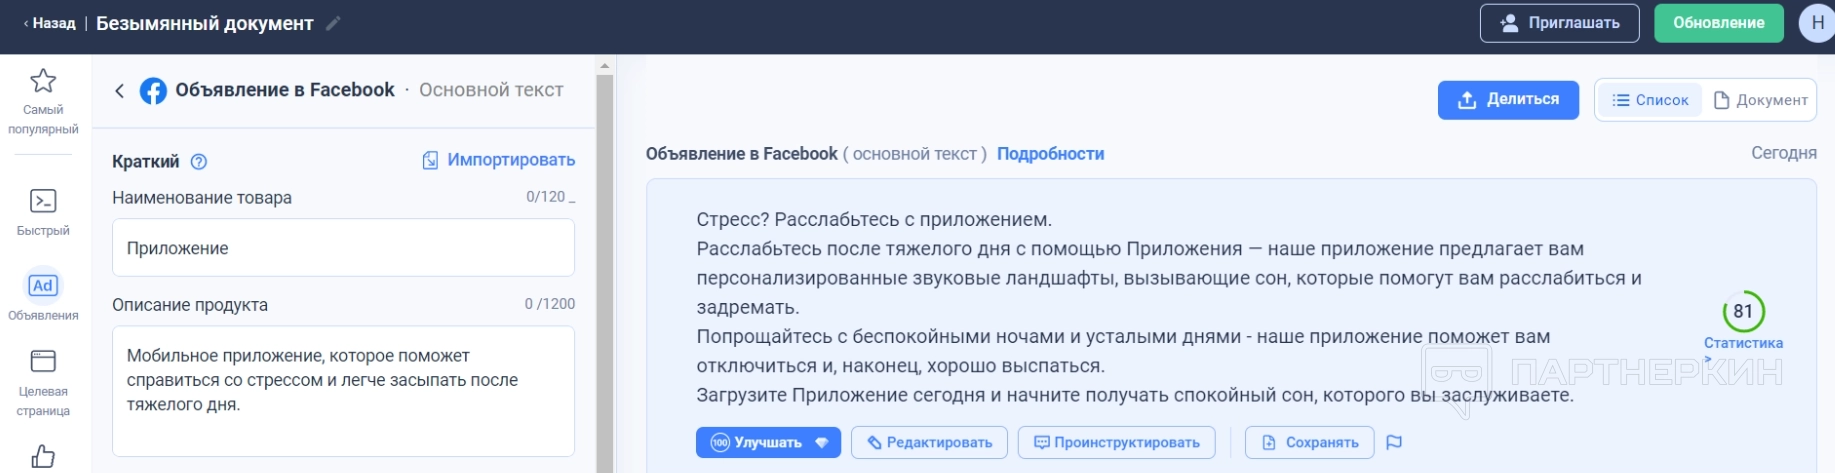1835x473 pixels.
Task: Open the Статистика score circle 81
Action: [x=1743, y=312]
